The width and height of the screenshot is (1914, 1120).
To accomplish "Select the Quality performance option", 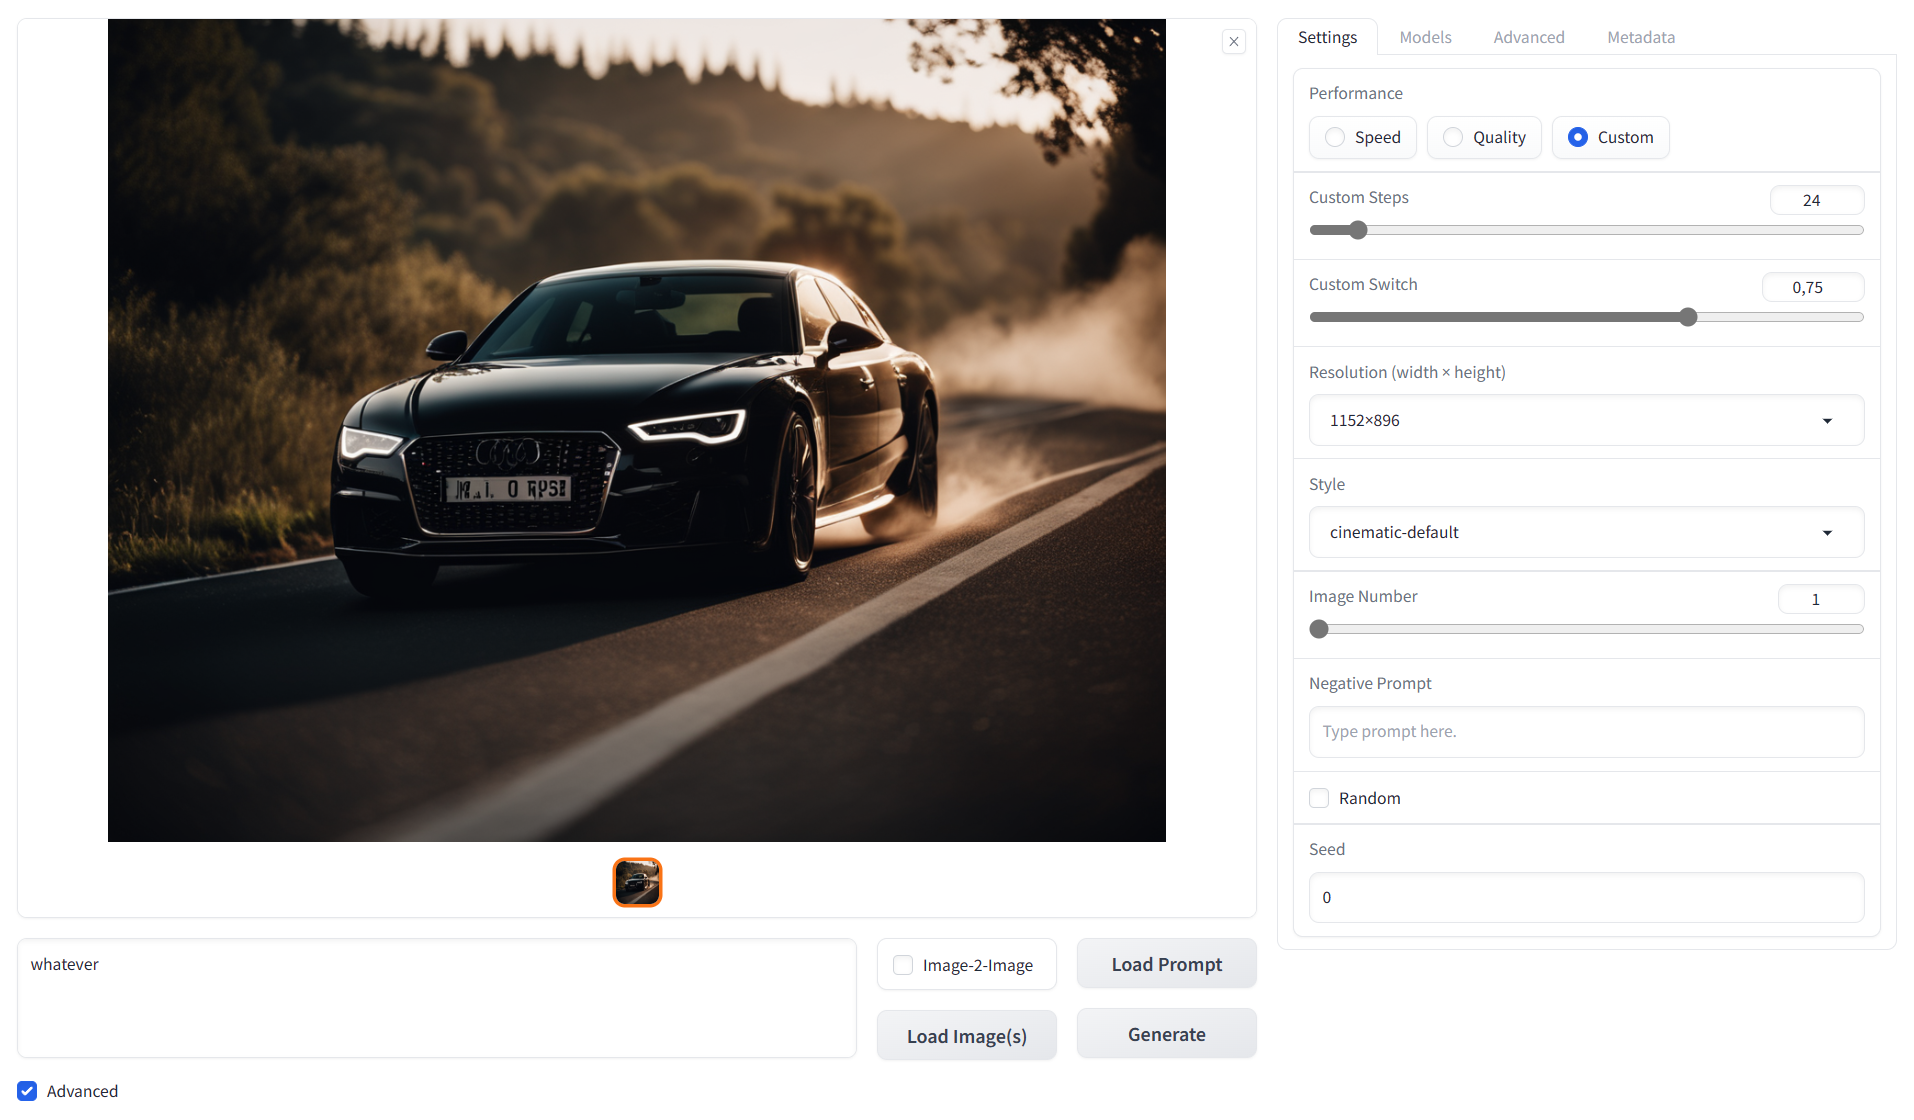I will pos(1484,138).
